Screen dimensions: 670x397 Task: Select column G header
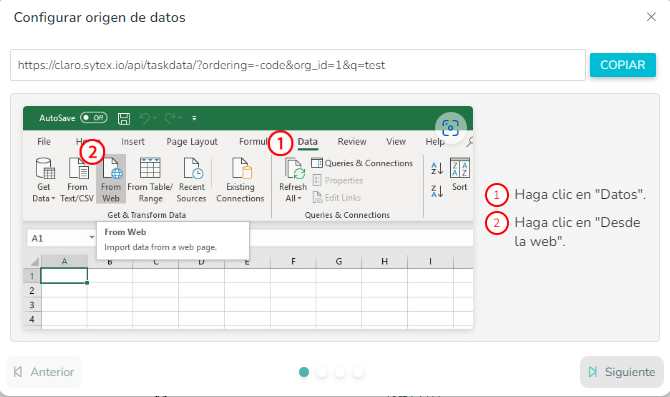pos(339,262)
